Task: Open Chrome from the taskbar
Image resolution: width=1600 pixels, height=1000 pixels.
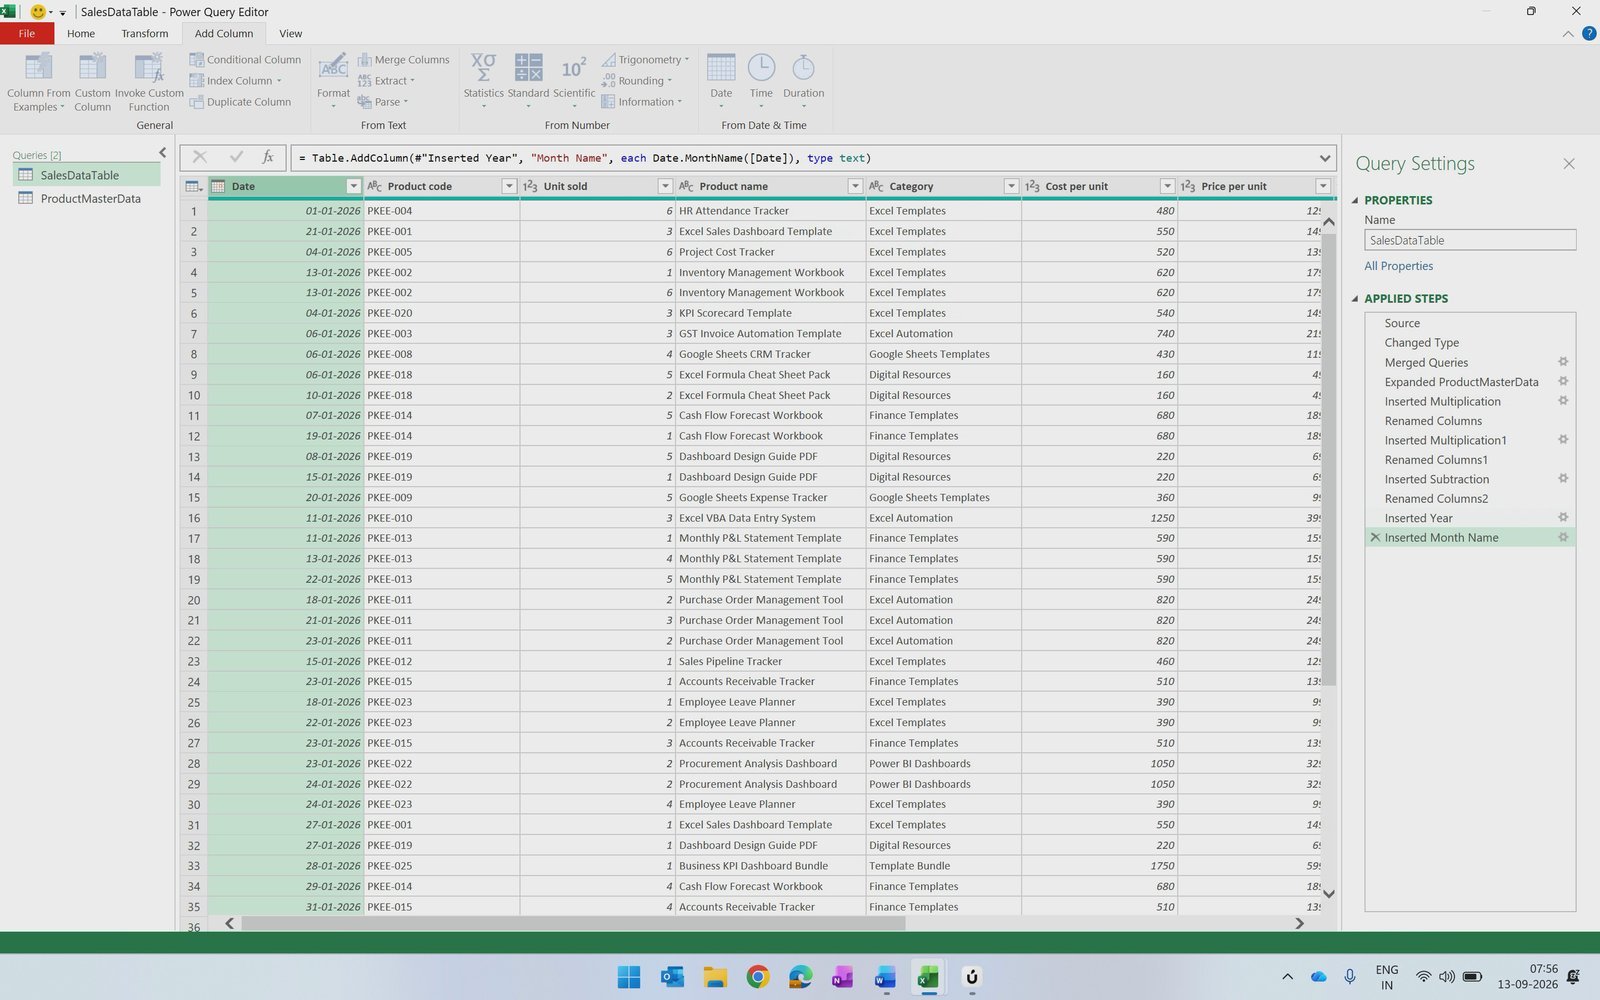Action: pyautogui.click(x=758, y=977)
